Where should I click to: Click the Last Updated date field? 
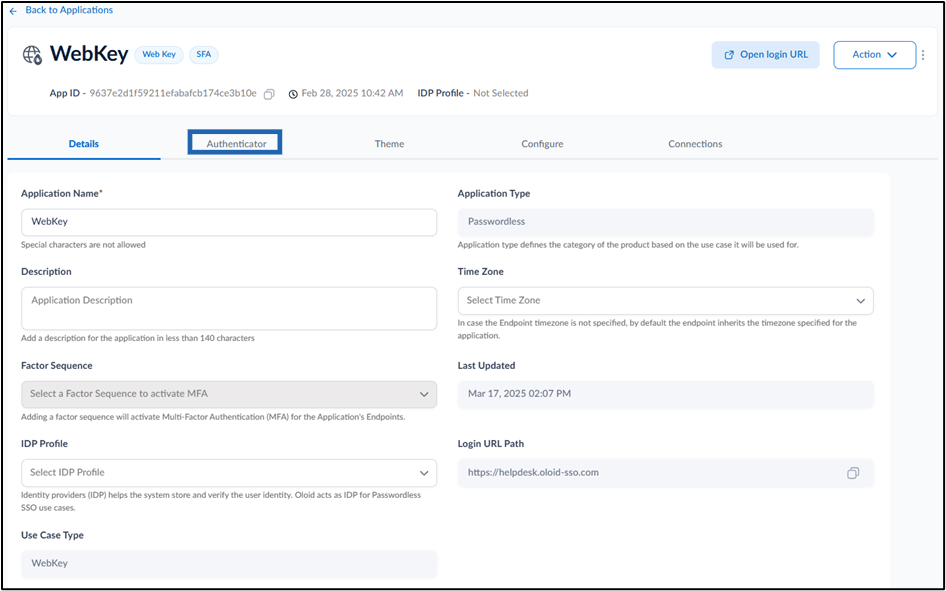coord(665,394)
